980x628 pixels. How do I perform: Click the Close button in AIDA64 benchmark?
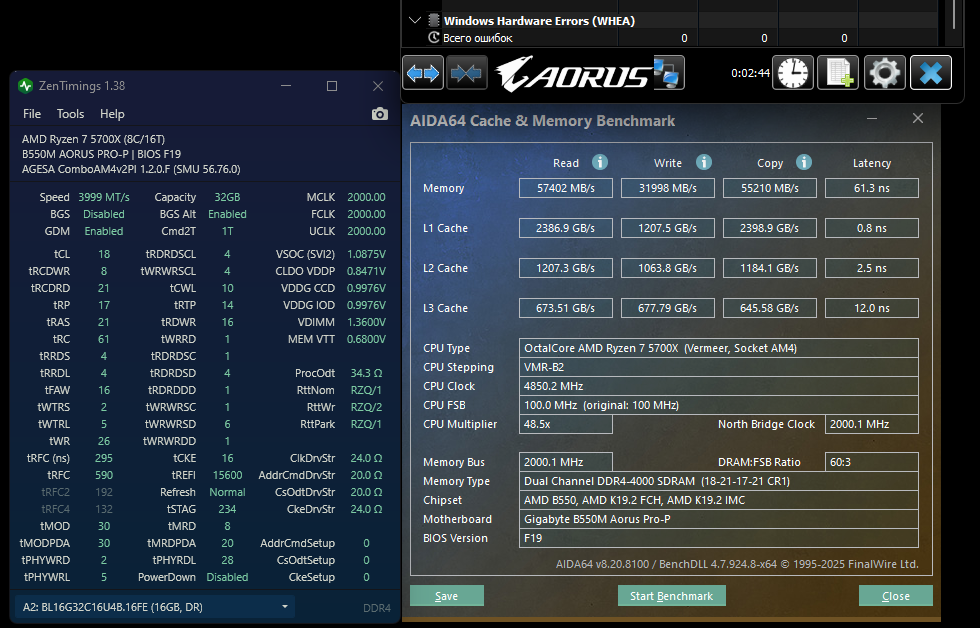(x=896, y=596)
